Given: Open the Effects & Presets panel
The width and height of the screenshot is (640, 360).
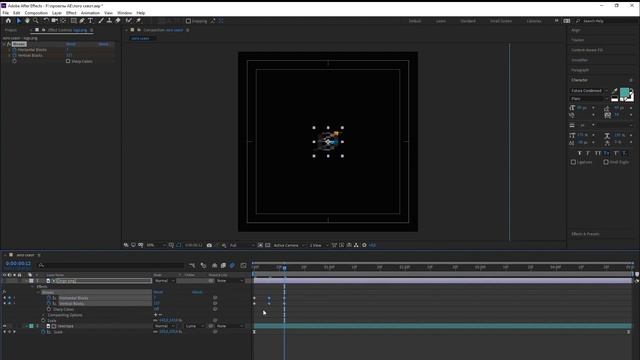Looking at the screenshot, I should (585, 234).
